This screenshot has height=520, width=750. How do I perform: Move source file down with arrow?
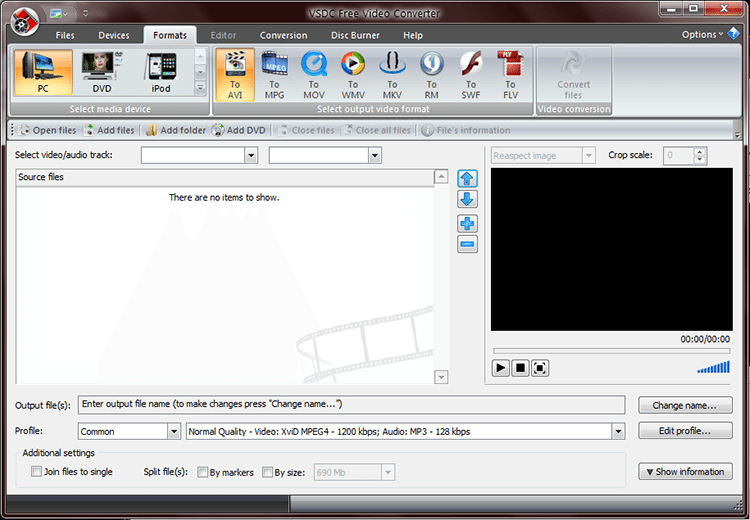[x=467, y=199]
